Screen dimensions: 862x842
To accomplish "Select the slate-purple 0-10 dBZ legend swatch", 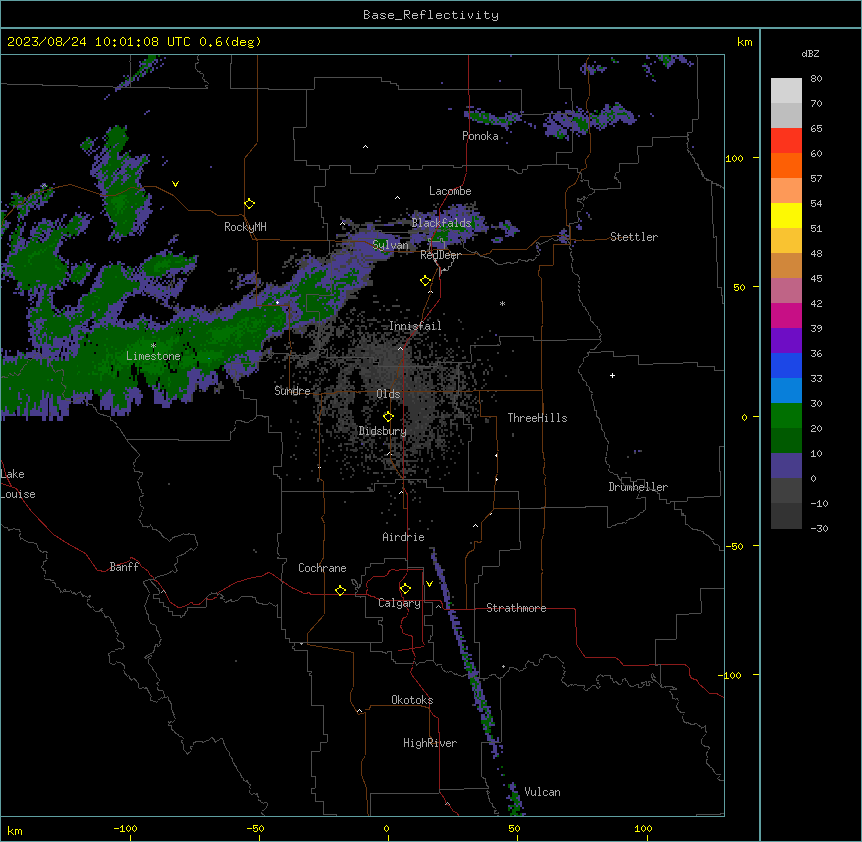I will (x=786, y=466).
